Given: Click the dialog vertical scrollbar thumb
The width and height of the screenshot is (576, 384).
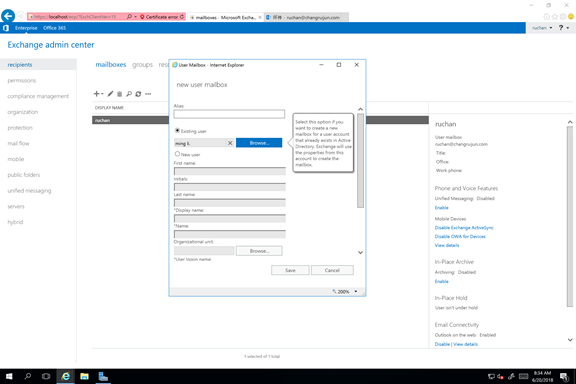Looking at the screenshot, I should tap(360, 161).
